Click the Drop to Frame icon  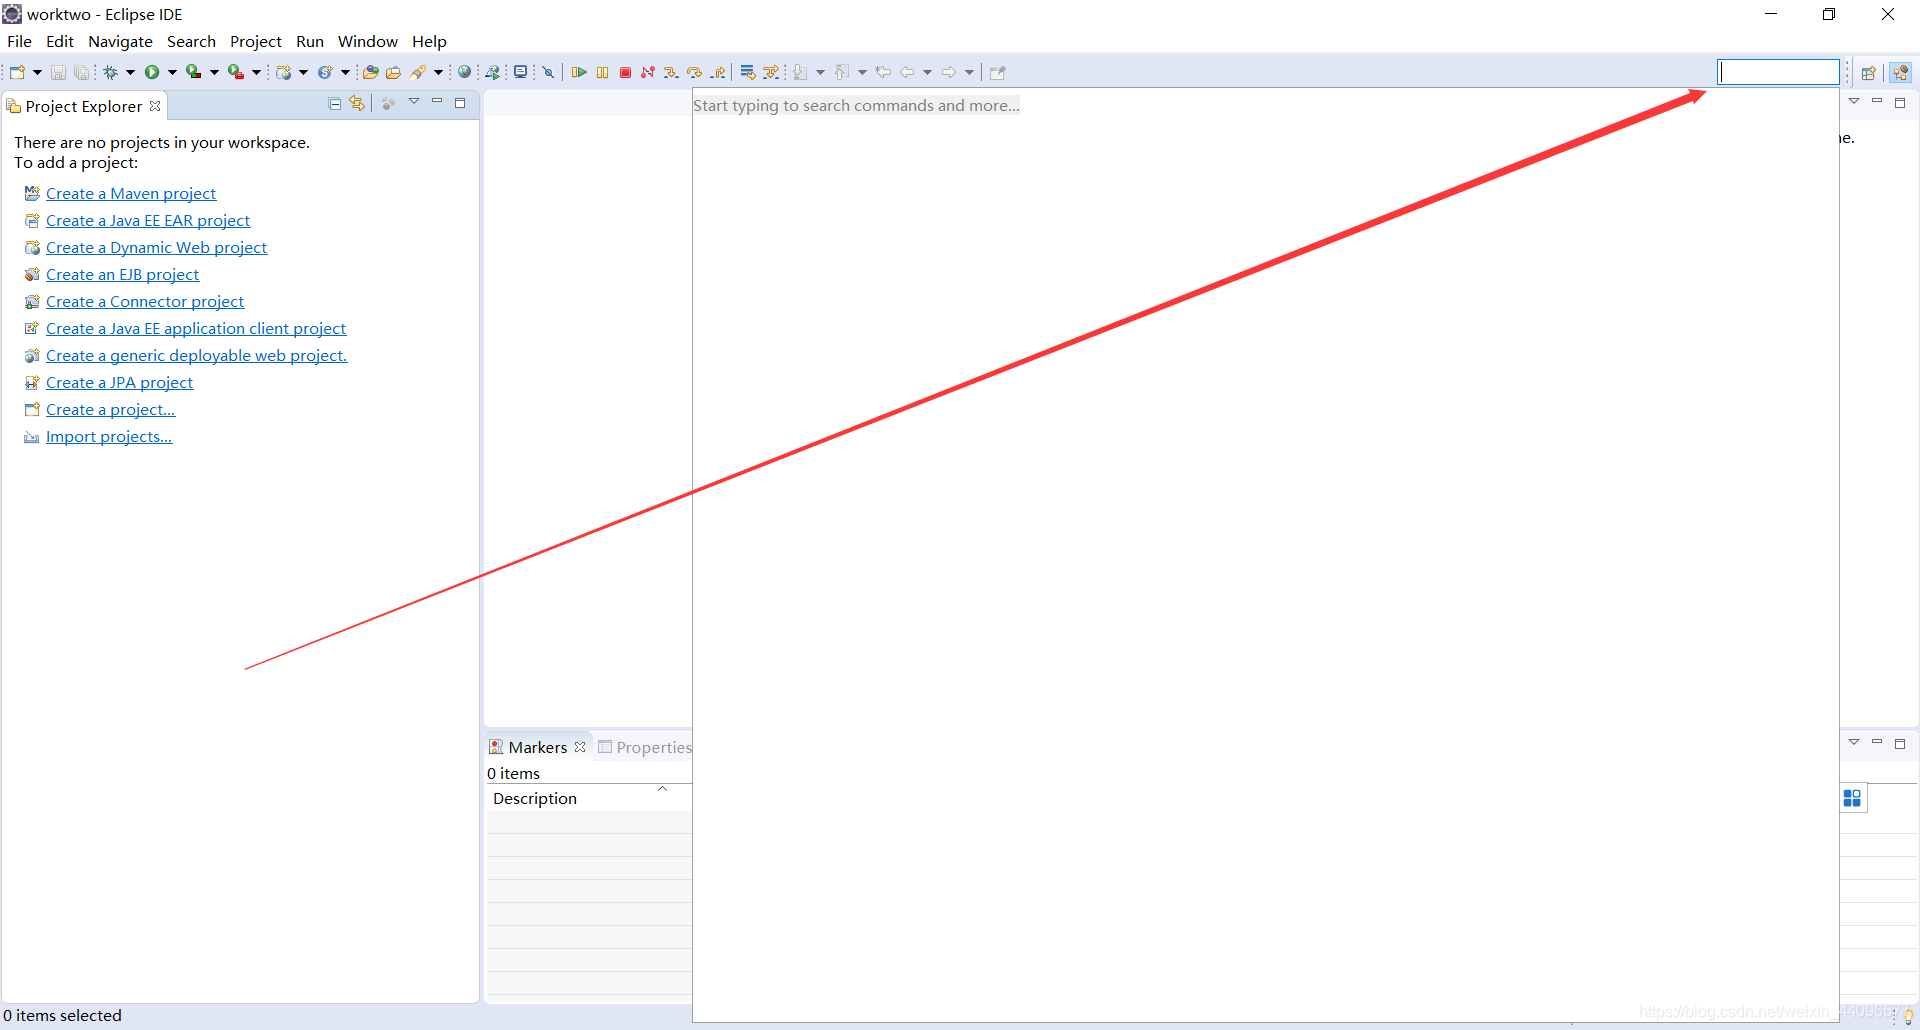pyautogui.click(x=747, y=72)
